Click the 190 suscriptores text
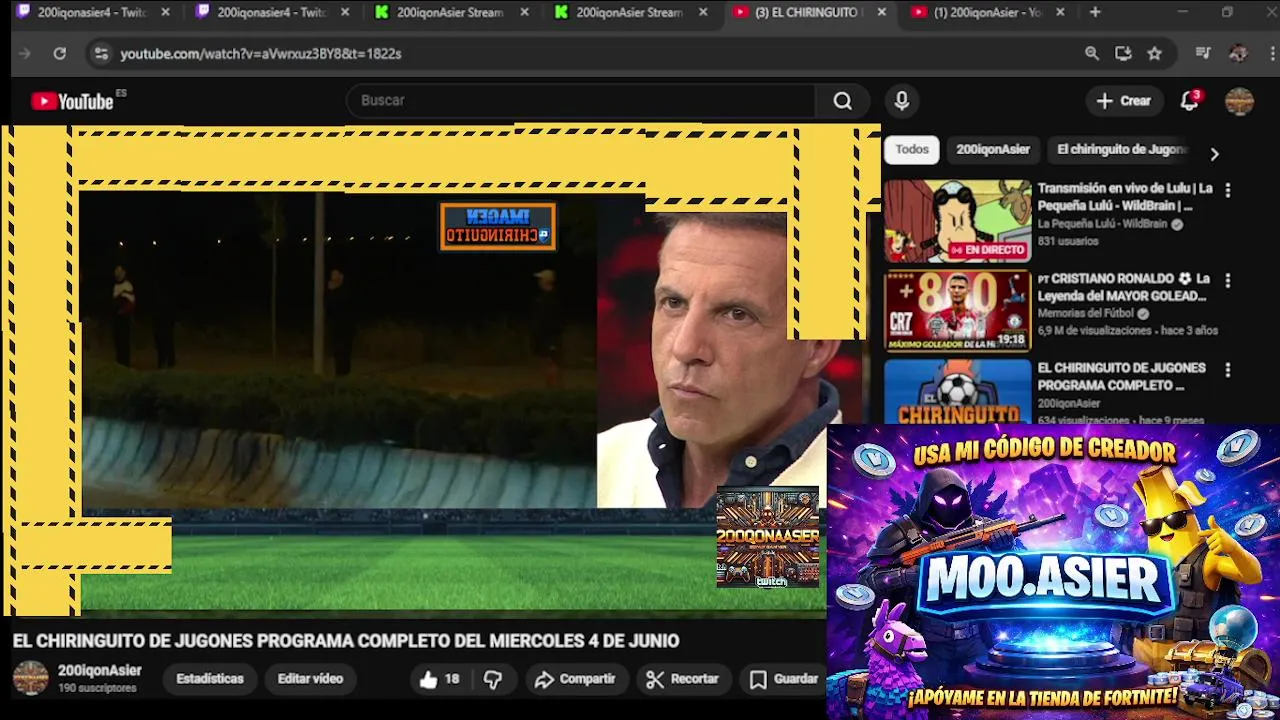Screen dimensions: 1280x720 click(97, 688)
